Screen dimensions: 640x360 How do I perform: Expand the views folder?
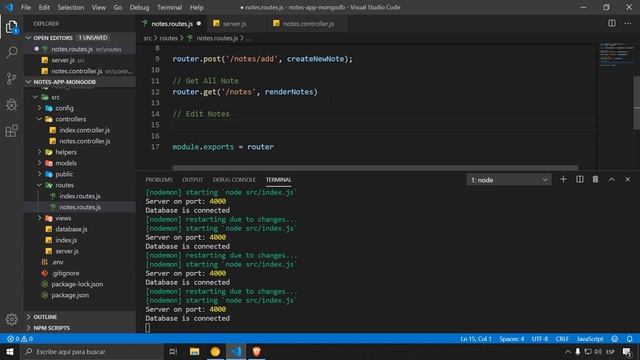tap(40, 218)
